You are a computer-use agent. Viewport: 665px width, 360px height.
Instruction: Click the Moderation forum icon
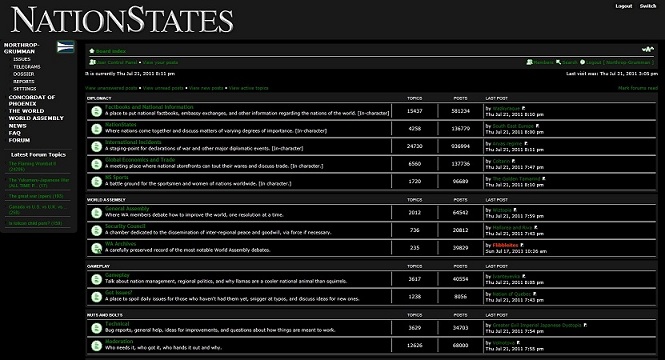point(96,346)
